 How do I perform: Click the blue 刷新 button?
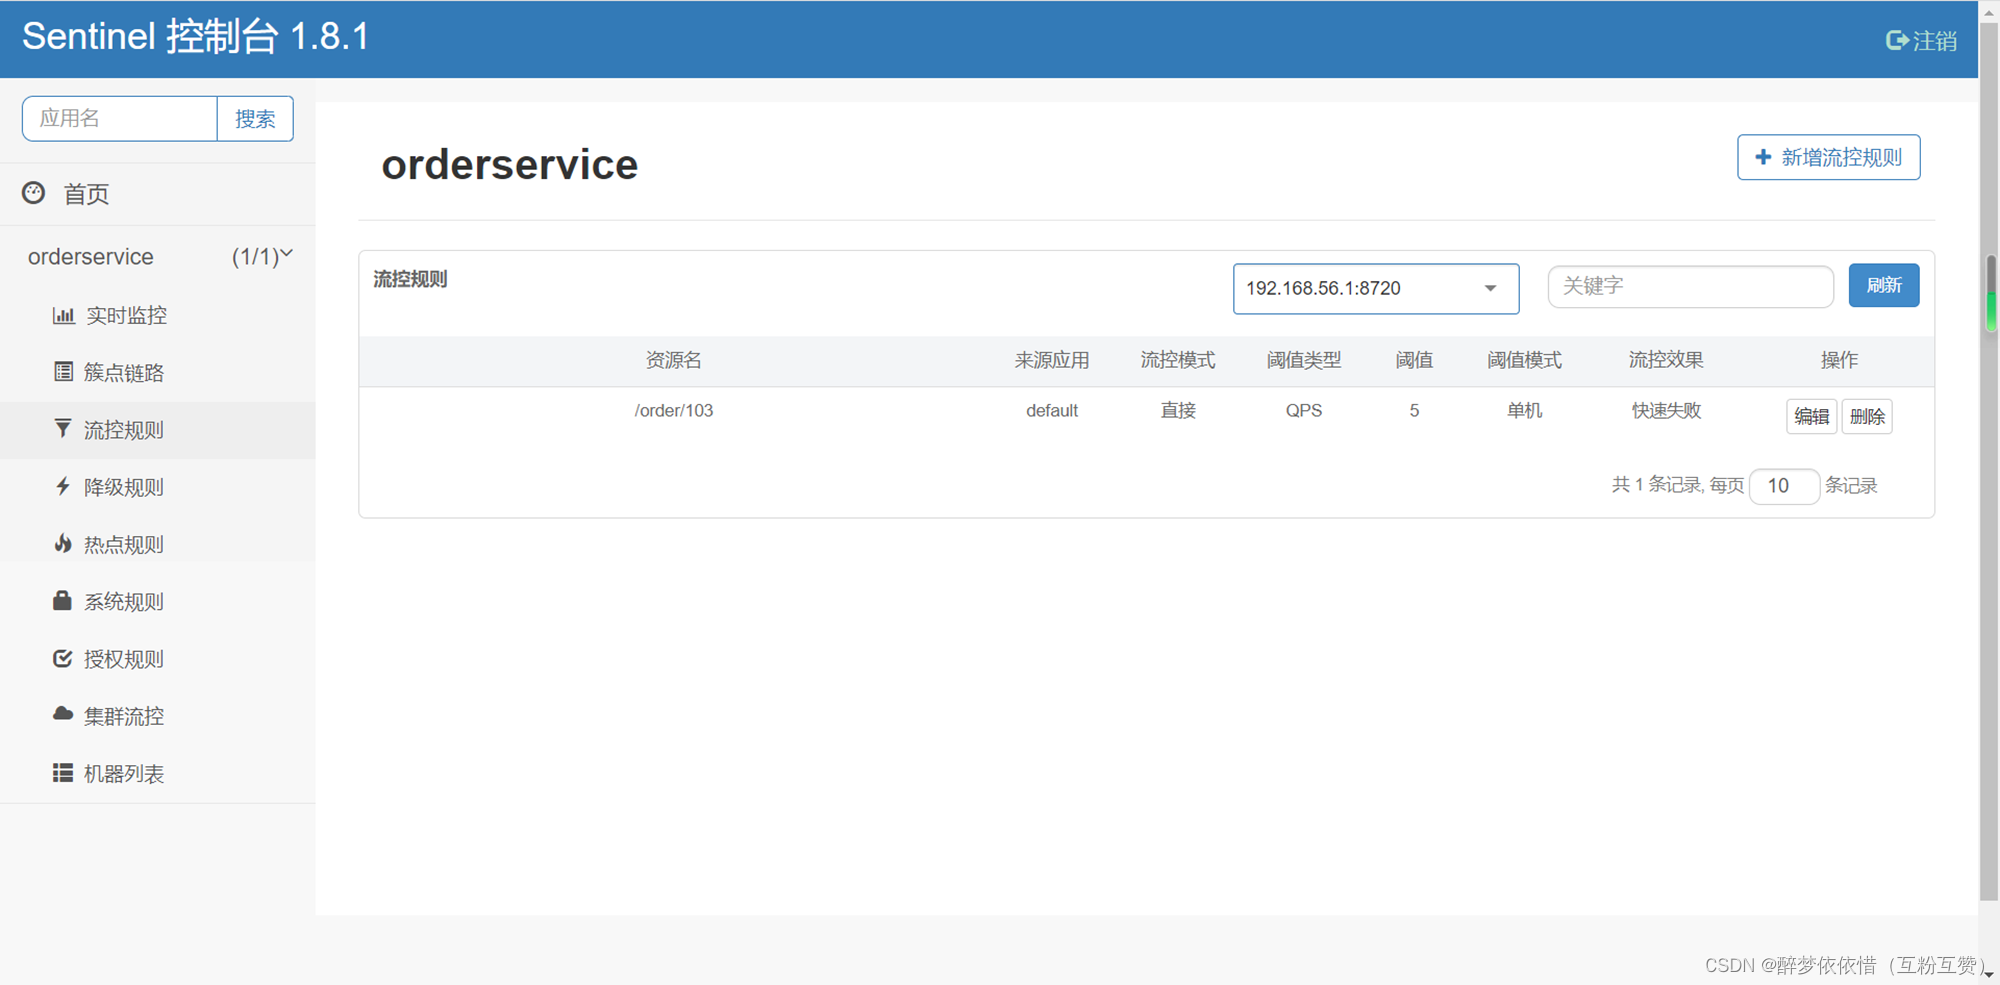[x=1884, y=285]
